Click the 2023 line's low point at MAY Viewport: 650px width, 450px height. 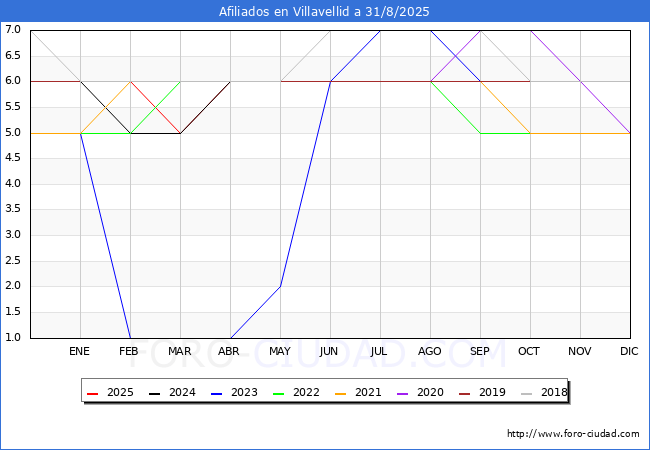click(x=280, y=286)
